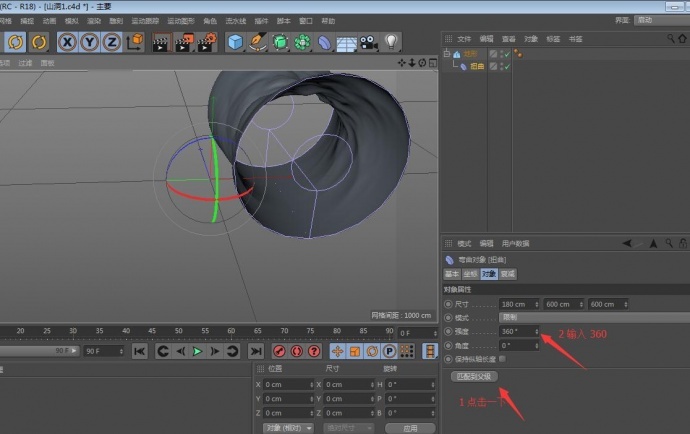Click the 强度 strength field 360°
This screenshot has width=690, height=434.
coord(519,331)
